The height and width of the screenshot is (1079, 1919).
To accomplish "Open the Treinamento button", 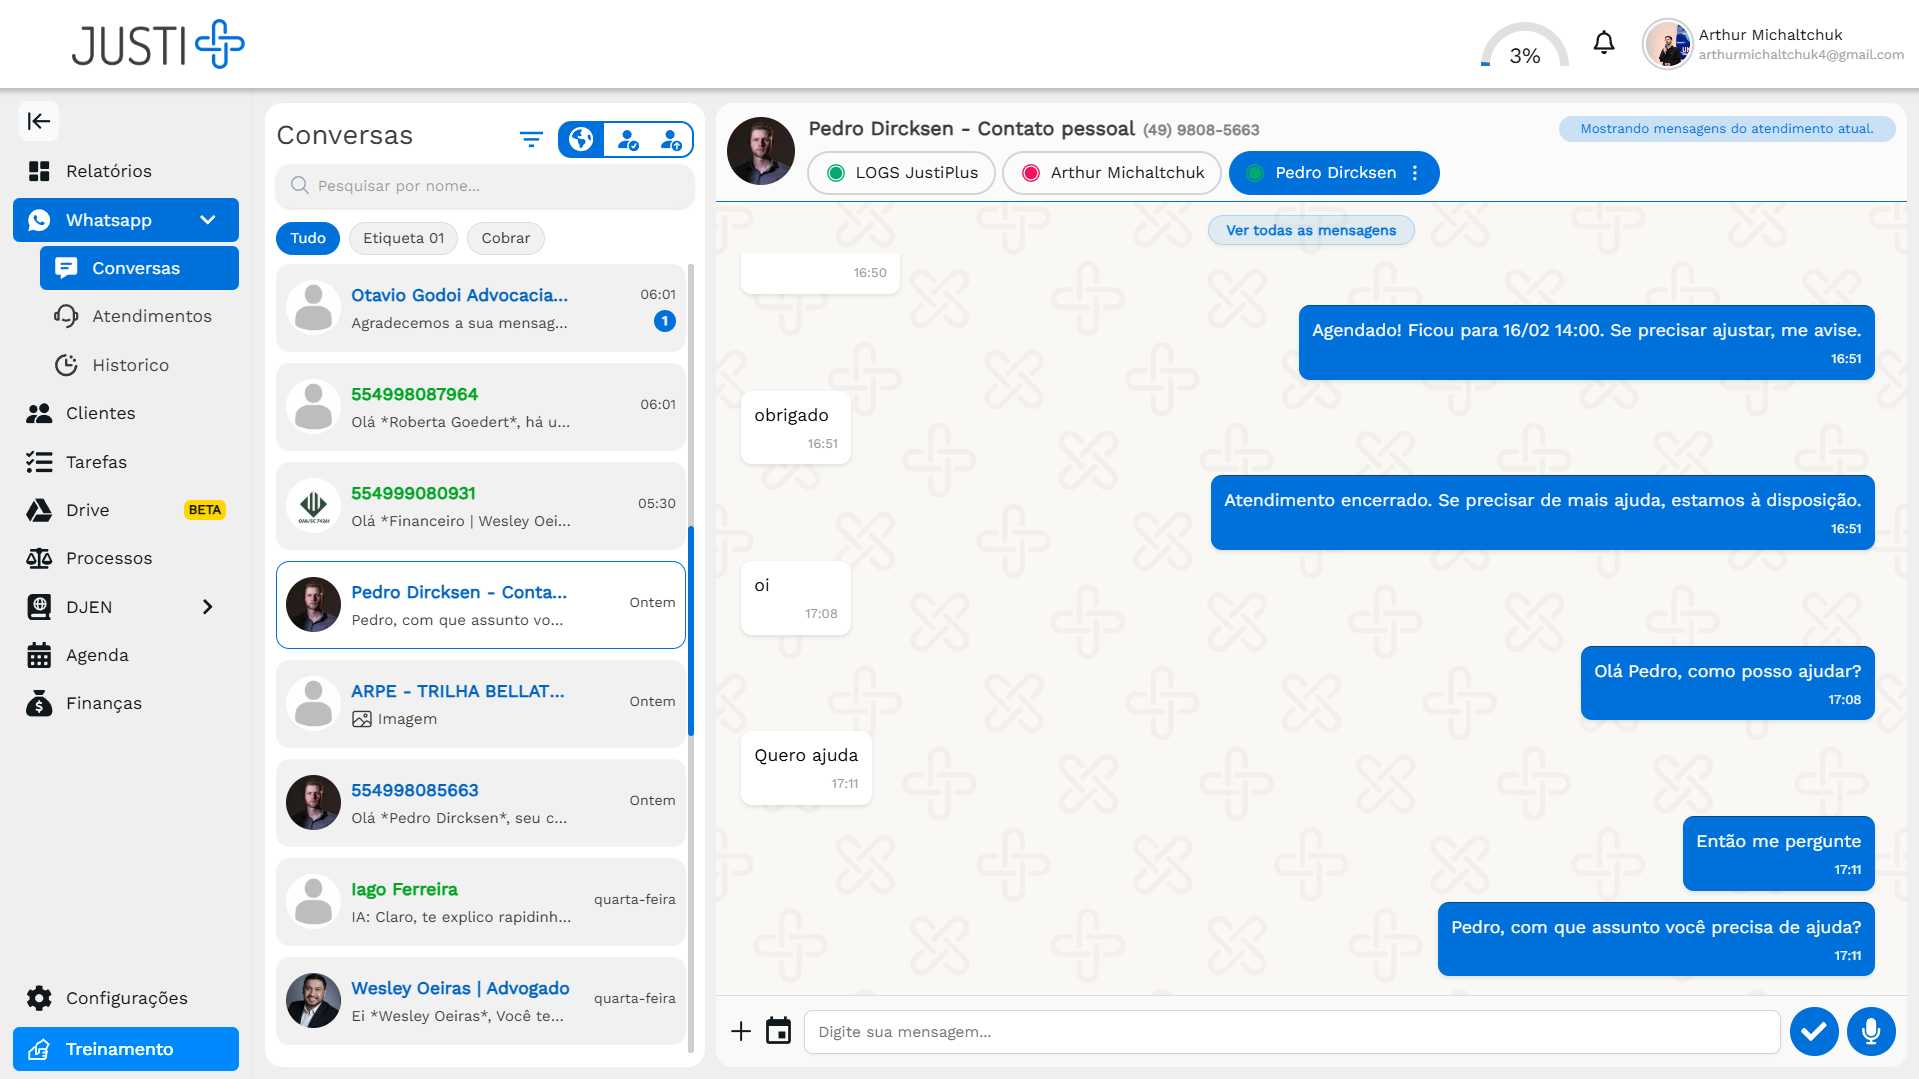I will [x=126, y=1049].
